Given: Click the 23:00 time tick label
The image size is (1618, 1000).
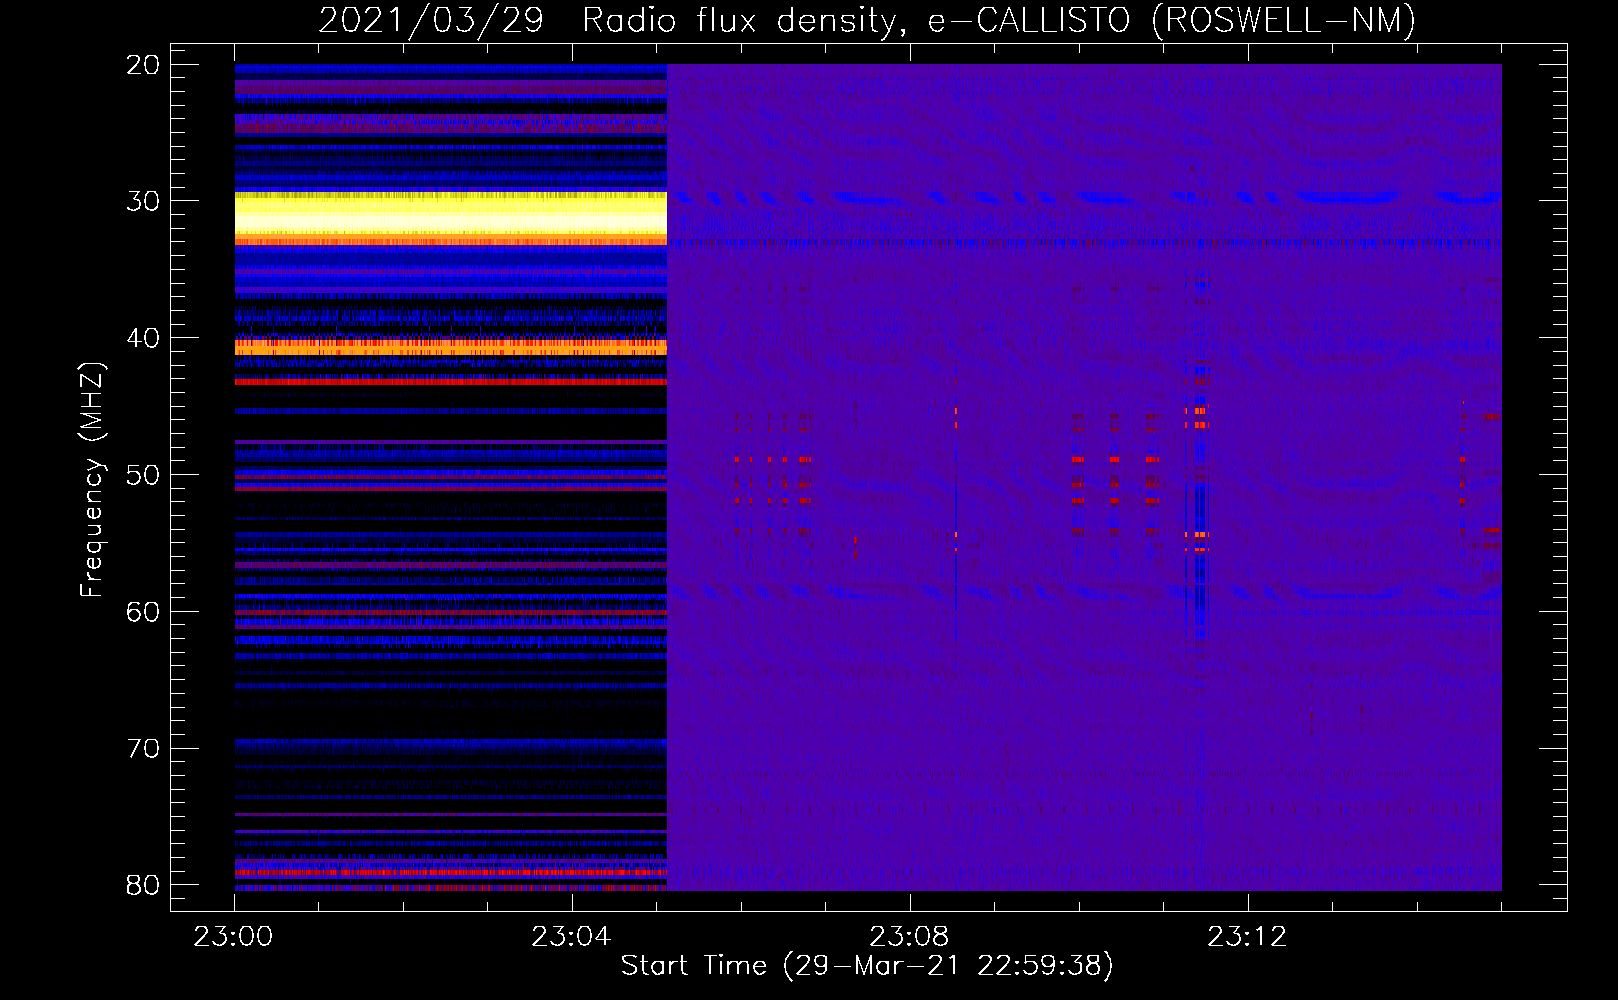Looking at the screenshot, I should [234, 937].
